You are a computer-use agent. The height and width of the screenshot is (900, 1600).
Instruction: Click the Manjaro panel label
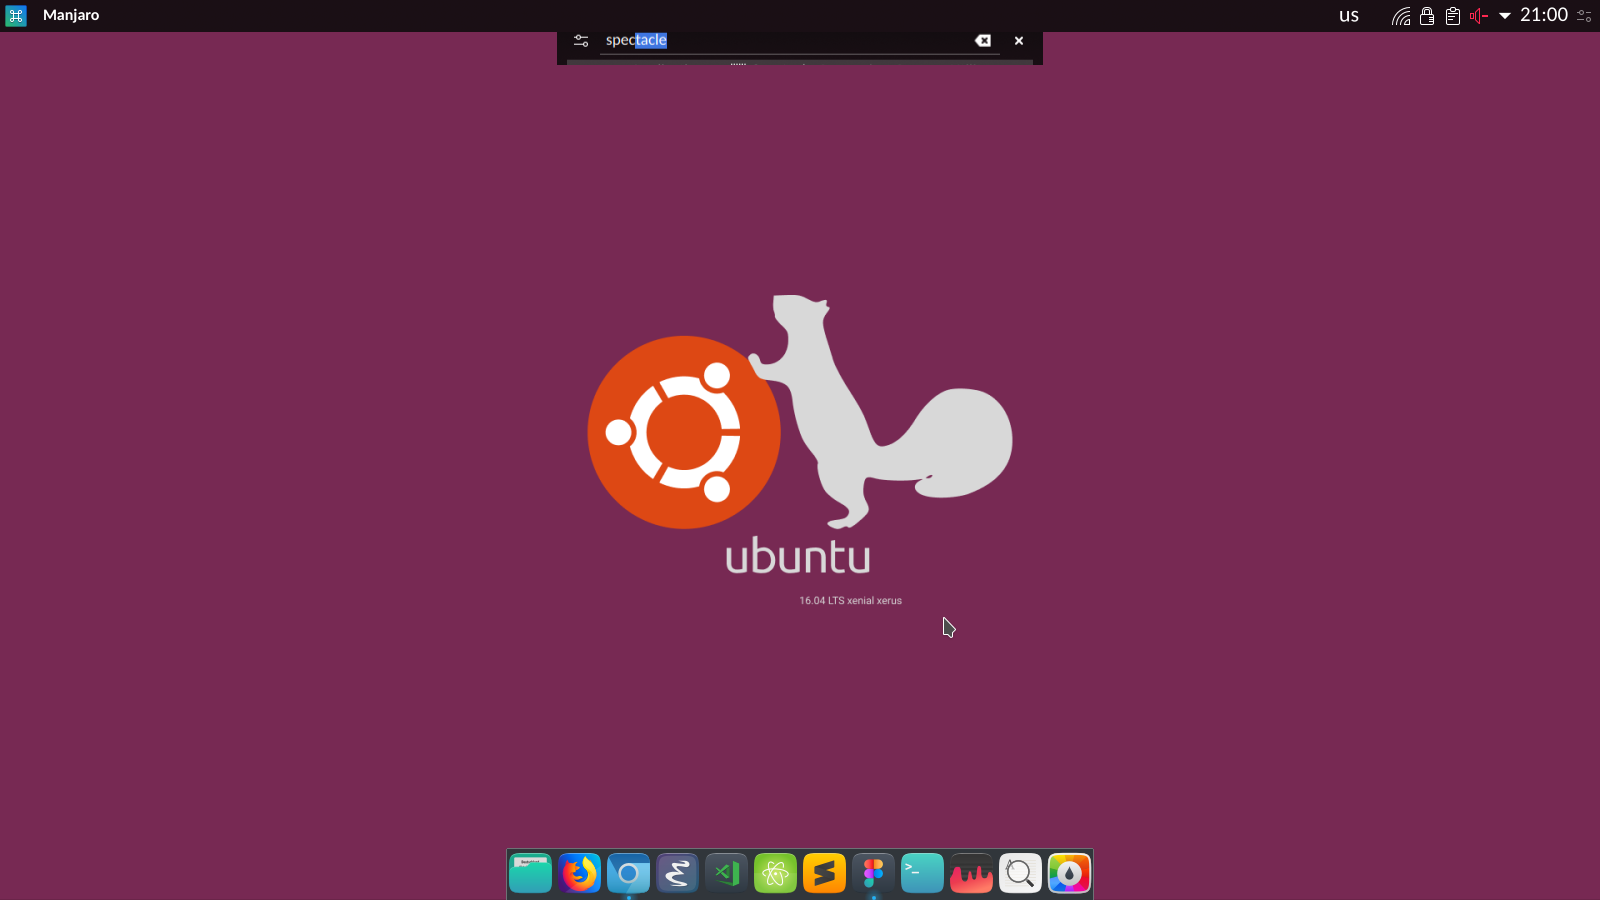(71, 15)
